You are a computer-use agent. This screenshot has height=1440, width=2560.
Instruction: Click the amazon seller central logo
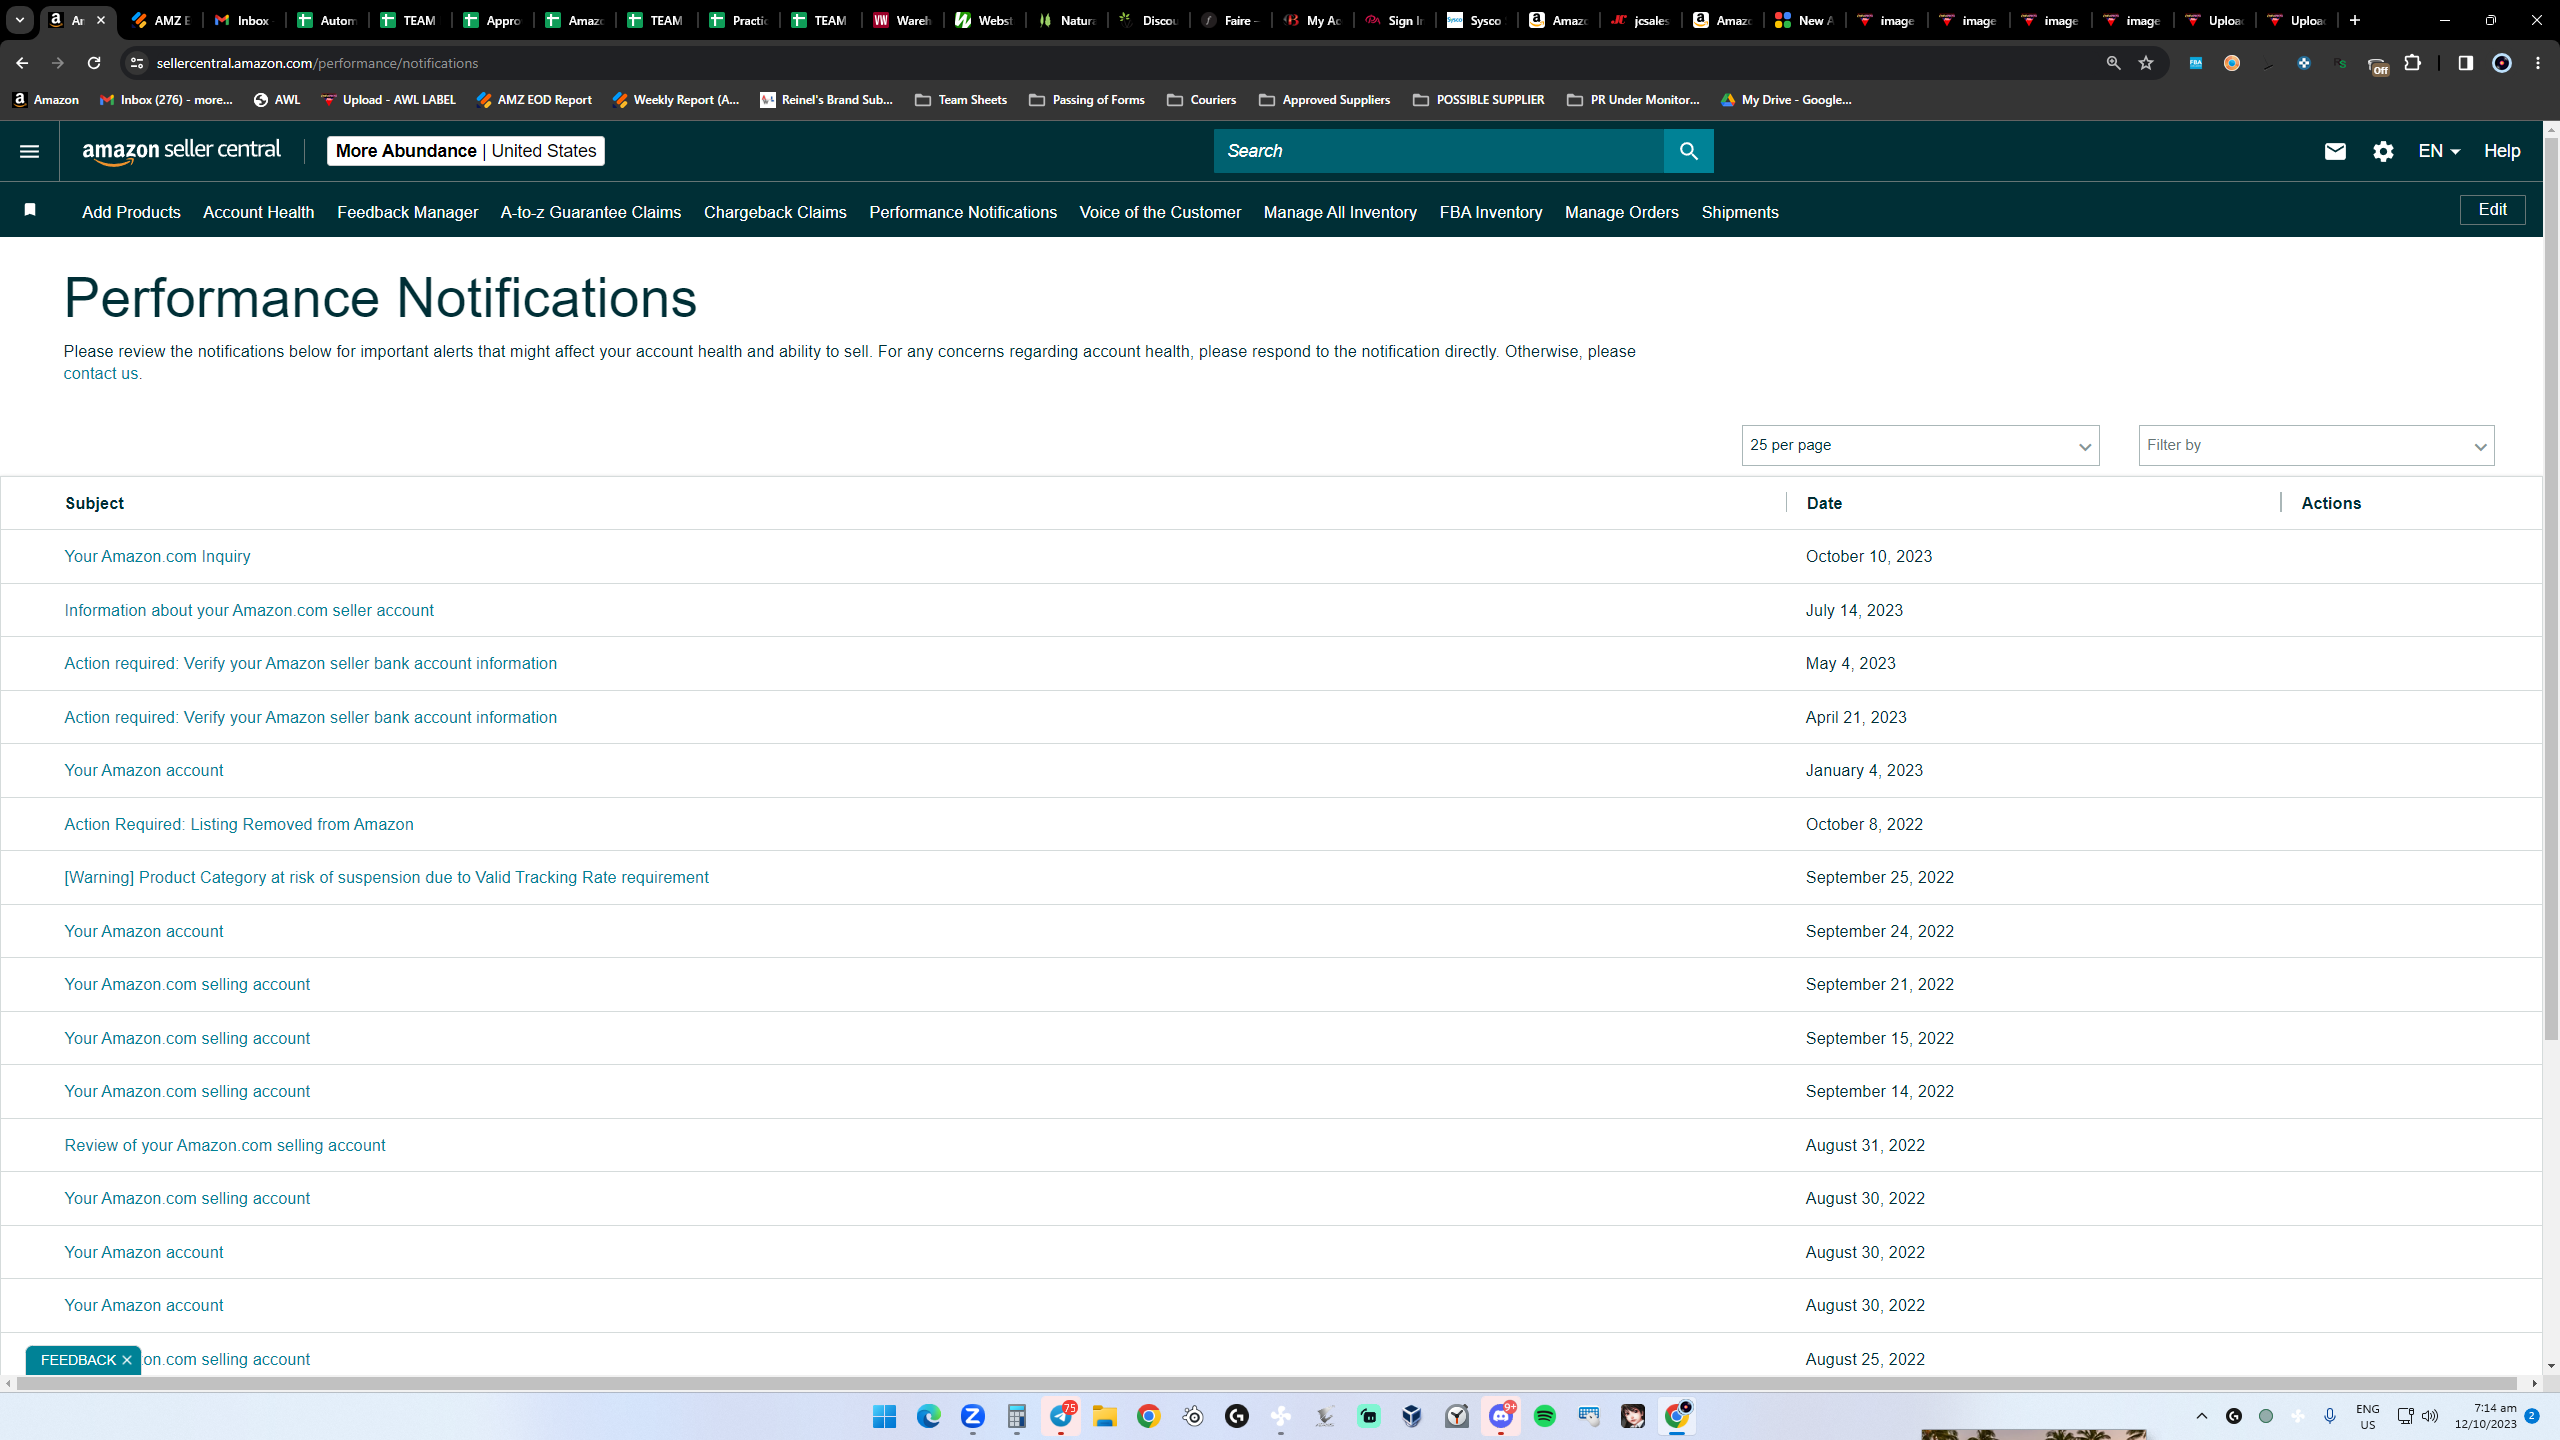click(x=181, y=151)
